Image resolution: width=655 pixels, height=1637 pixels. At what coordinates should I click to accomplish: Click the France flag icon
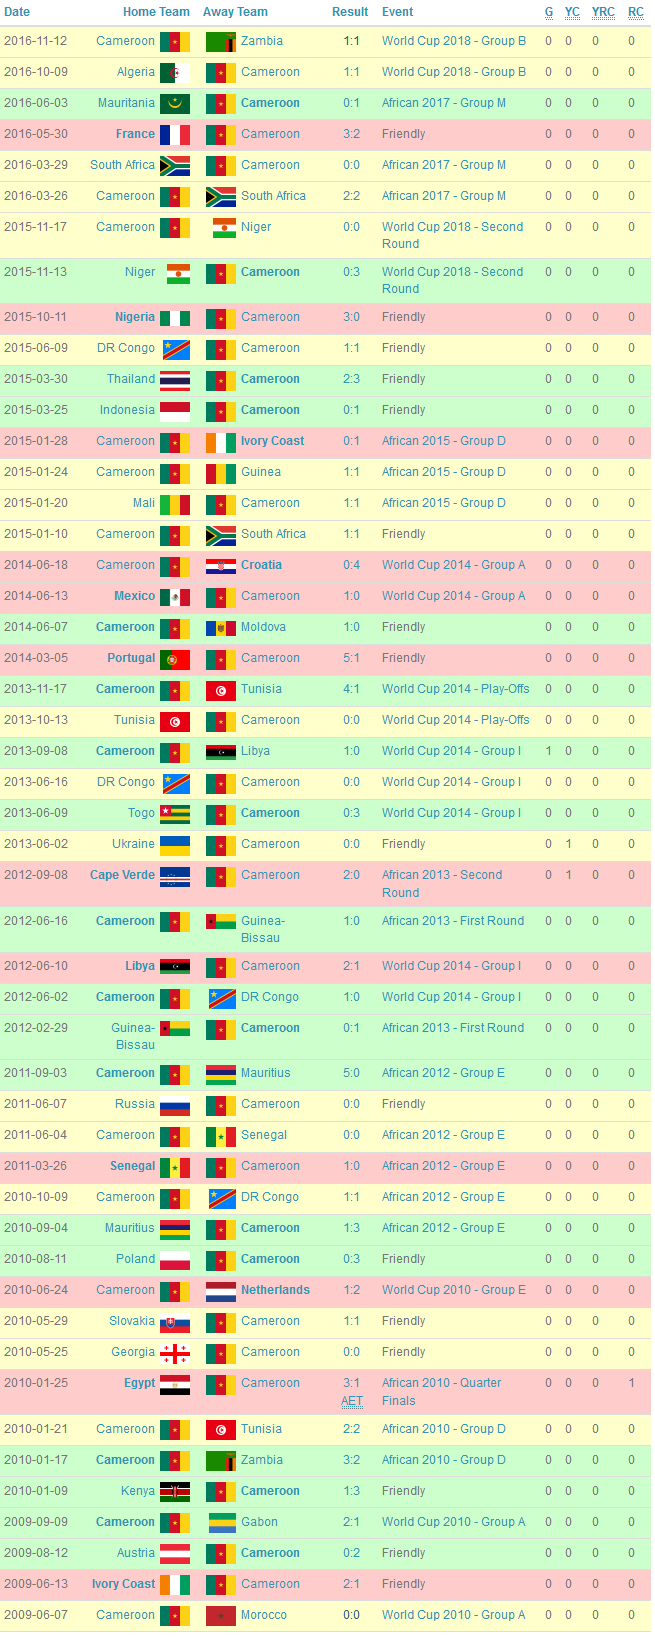point(175,135)
